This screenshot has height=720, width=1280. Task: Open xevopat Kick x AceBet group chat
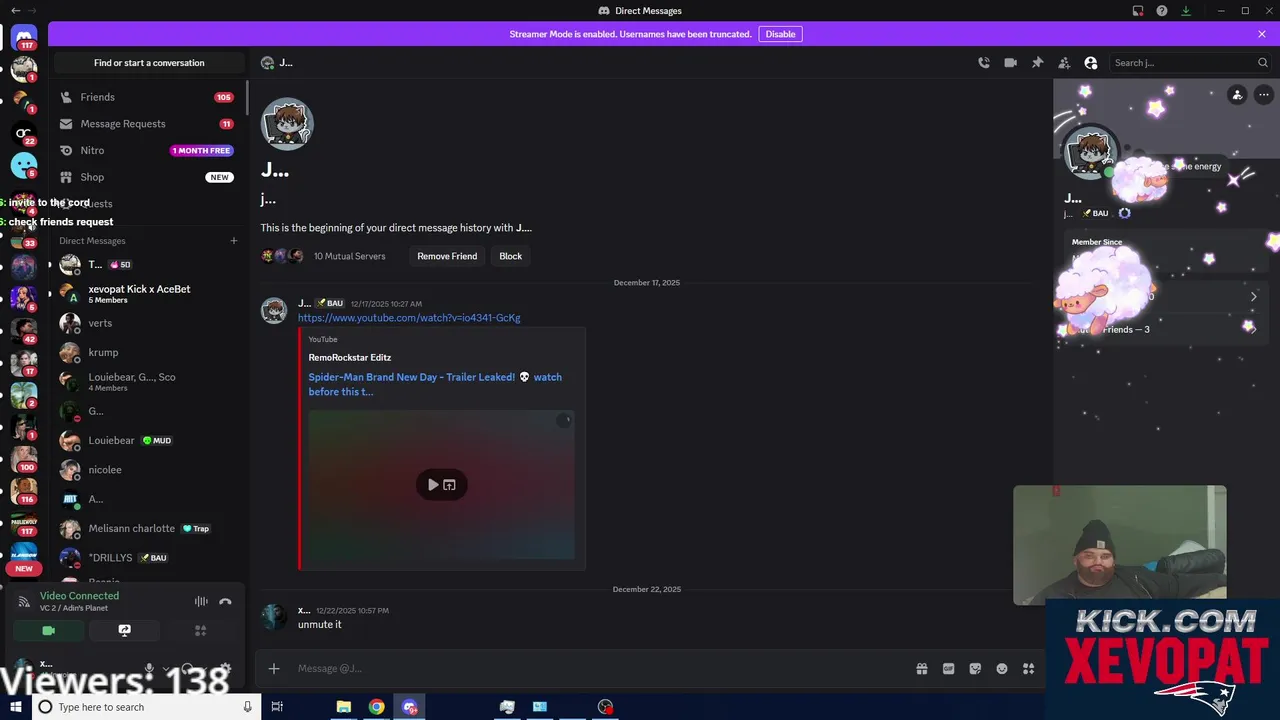point(148,294)
